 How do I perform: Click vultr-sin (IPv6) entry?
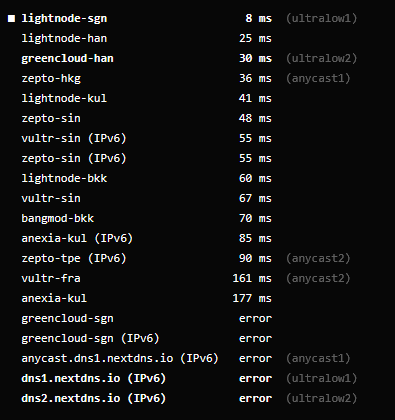(x=74, y=138)
